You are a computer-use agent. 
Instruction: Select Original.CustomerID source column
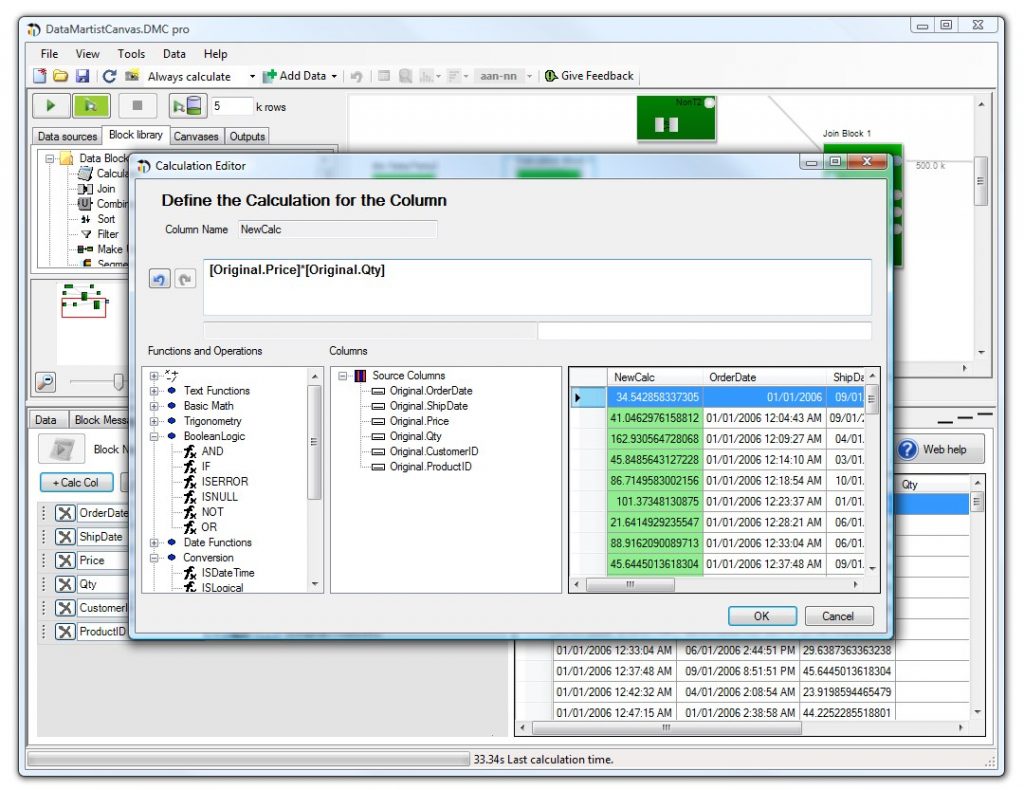[434, 451]
